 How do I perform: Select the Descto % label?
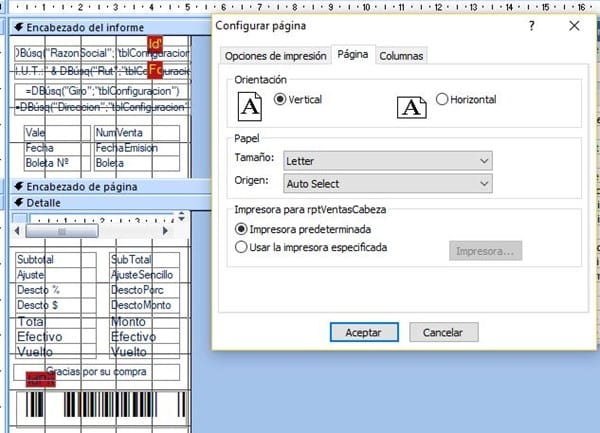pos(56,290)
